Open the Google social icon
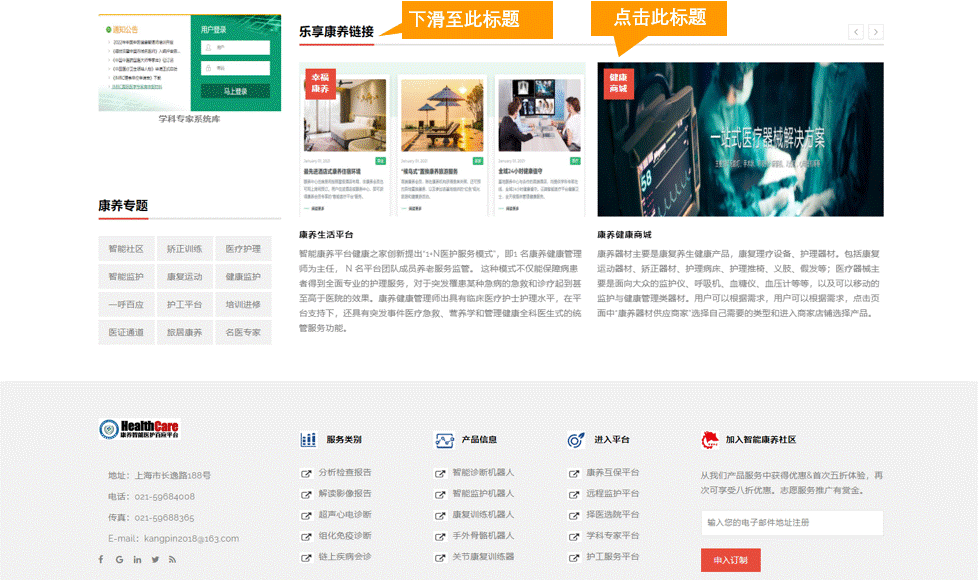 tap(119, 559)
